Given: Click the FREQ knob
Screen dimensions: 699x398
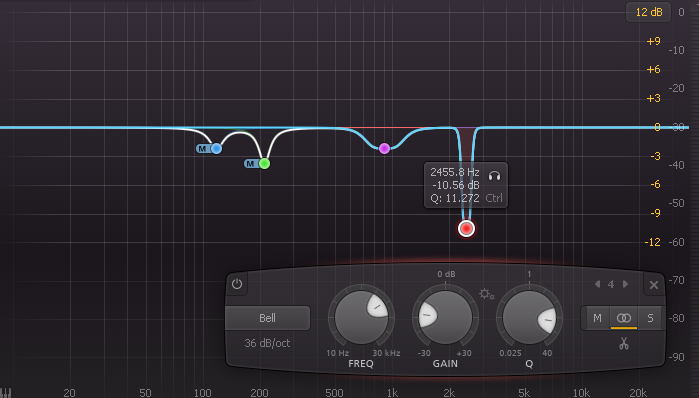Looking at the screenshot, I should coord(361,317).
